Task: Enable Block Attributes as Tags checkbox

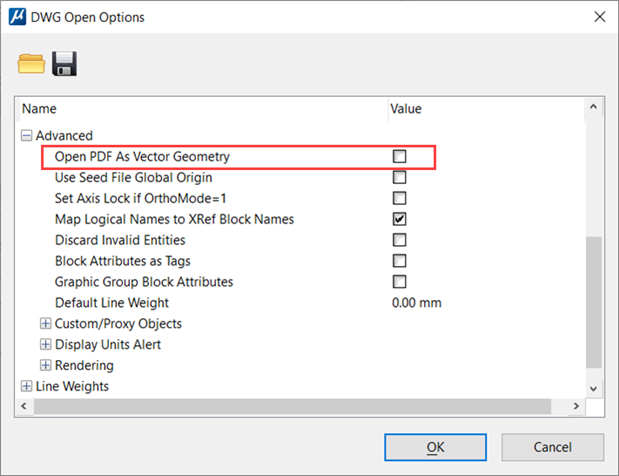Action: tap(400, 261)
